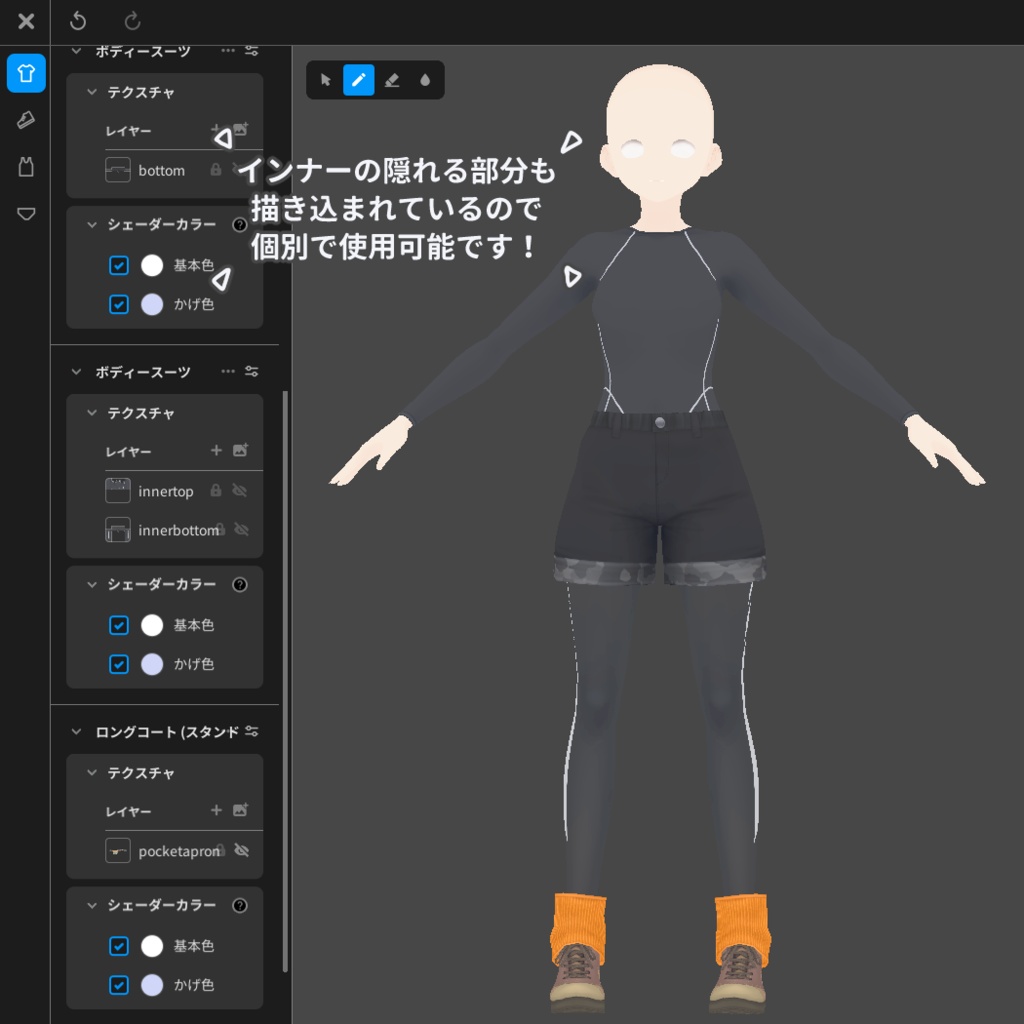The height and width of the screenshot is (1024, 1024).
Task: Uncheck 基本色 in the first シェーダーカラー section
Action: click(119, 265)
